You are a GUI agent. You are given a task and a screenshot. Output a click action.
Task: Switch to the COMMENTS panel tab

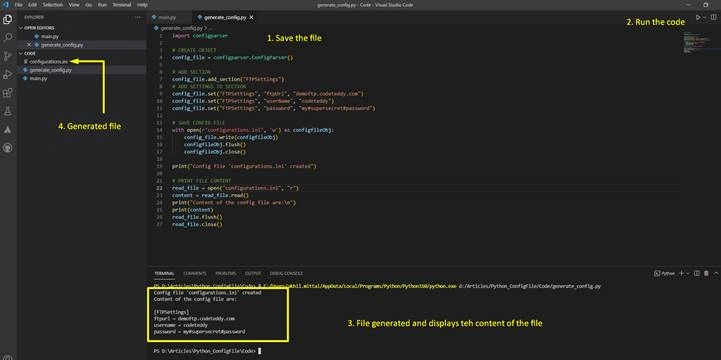(195, 273)
